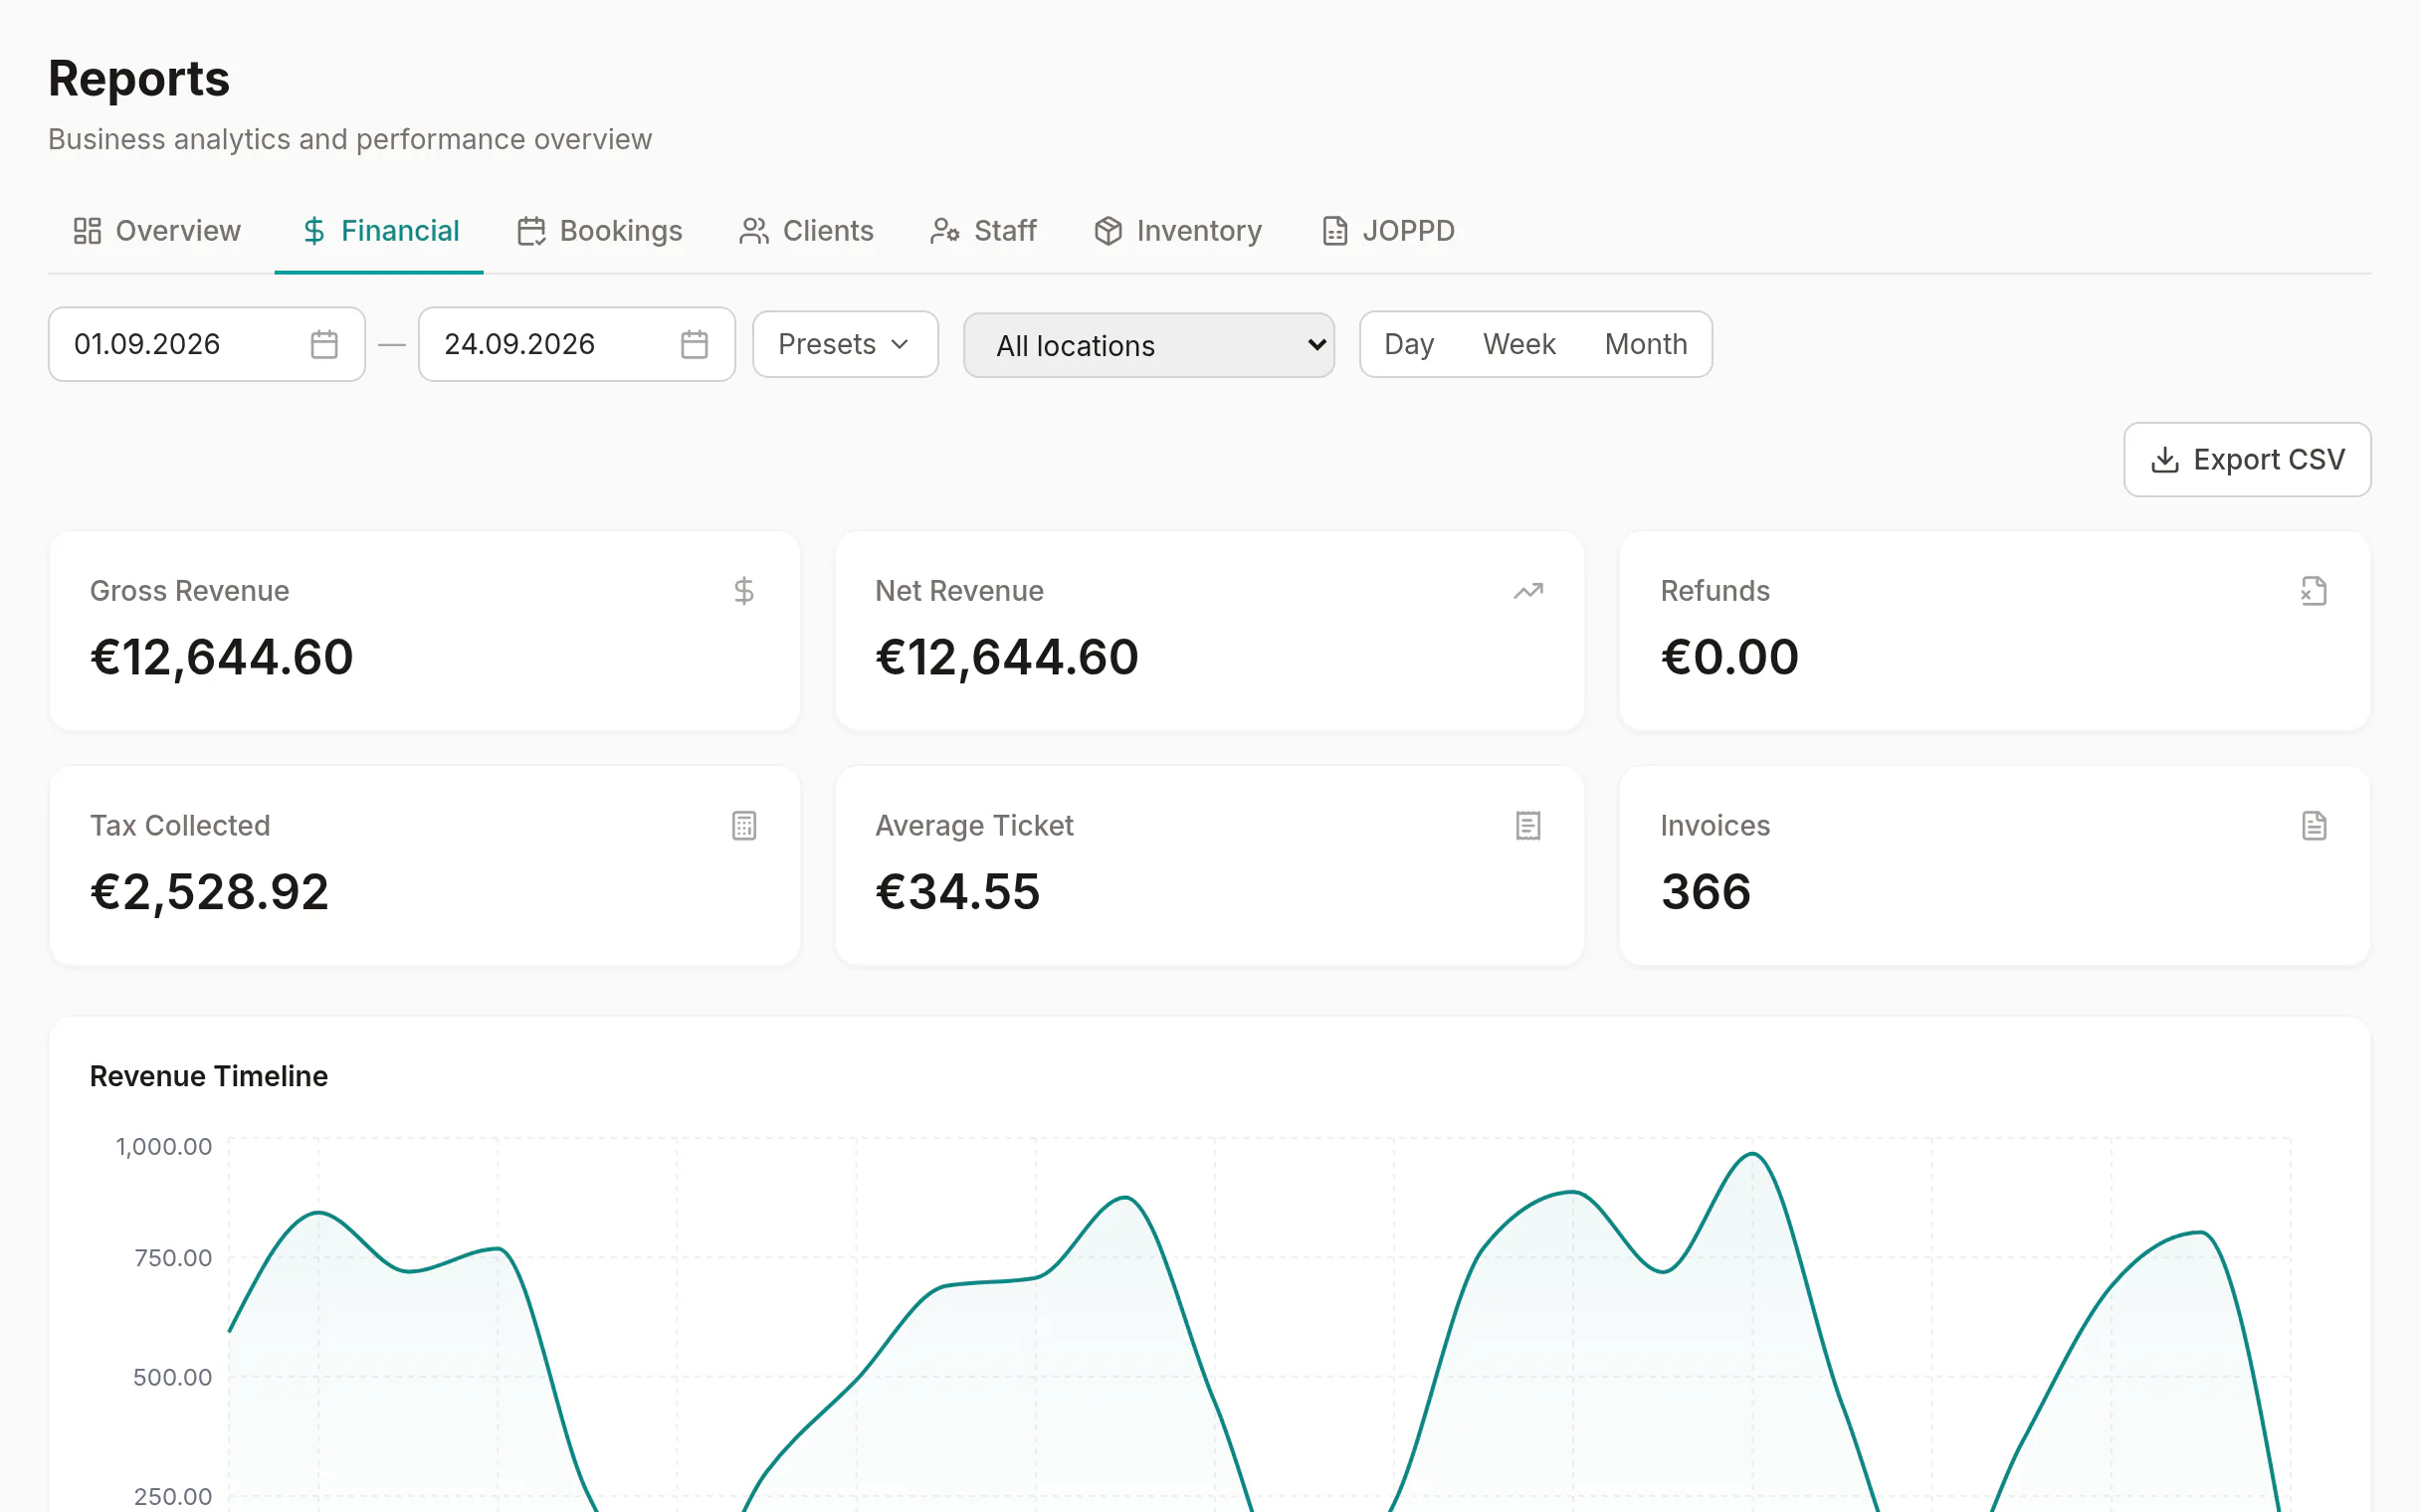The width and height of the screenshot is (2420, 1512).
Task: Open the Bookings tab
Action: click(600, 231)
